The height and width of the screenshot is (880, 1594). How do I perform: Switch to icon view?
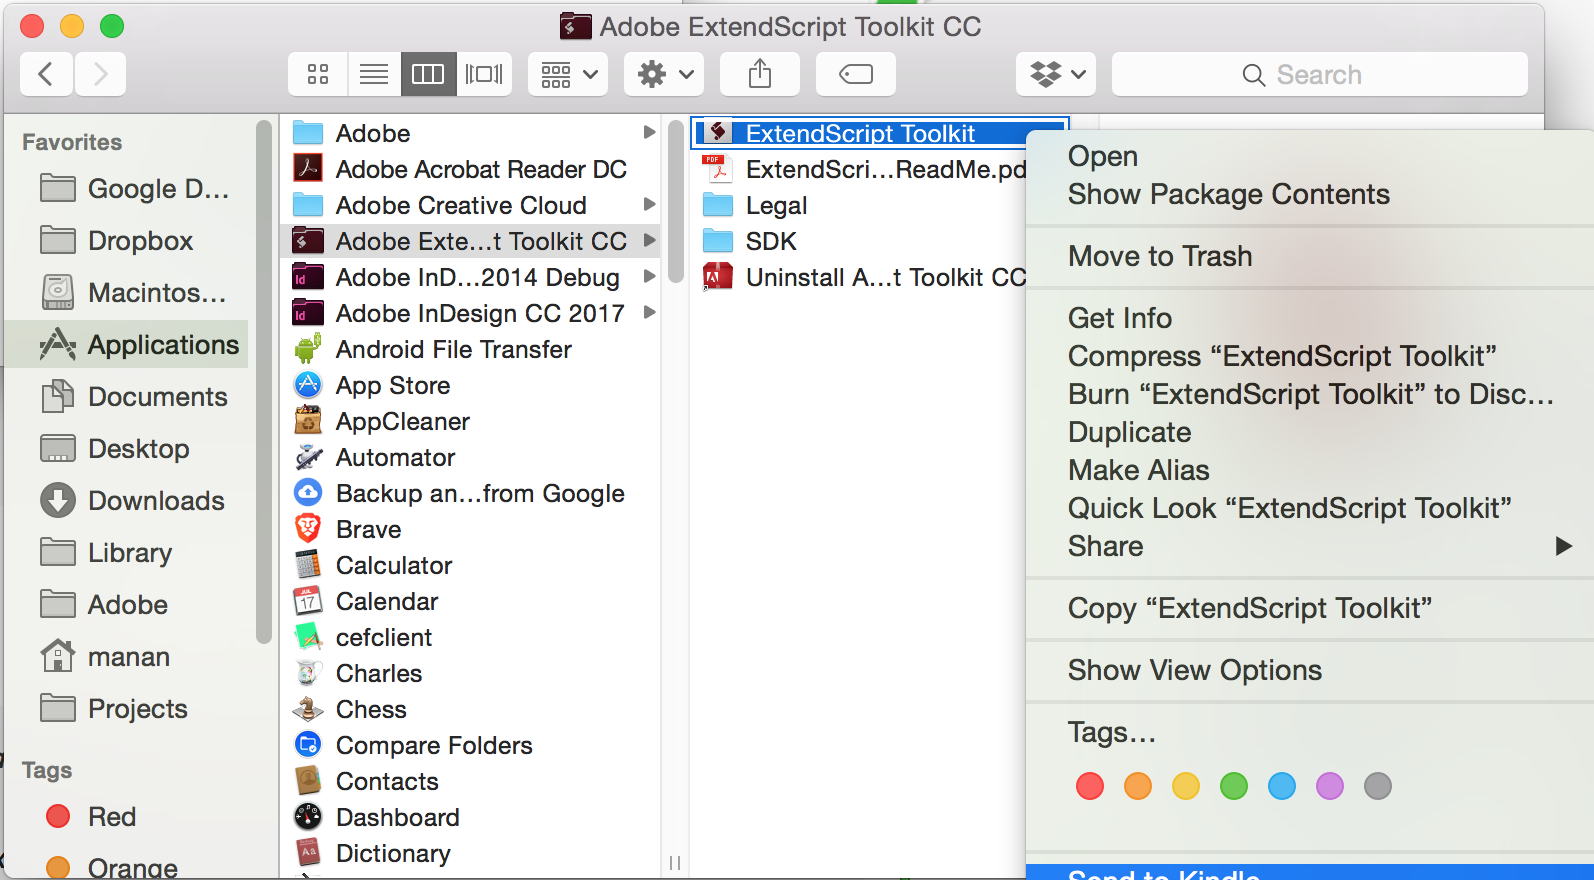coord(318,74)
